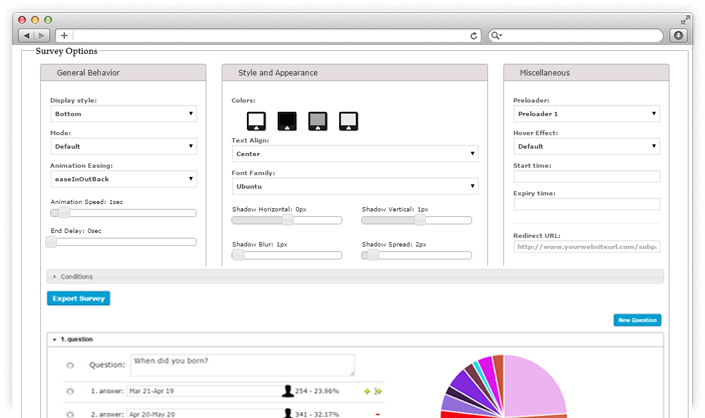Click the Animation Speed slider handle
Viewport: 705px width, 418px height.
pyautogui.click(x=64, y=213)
